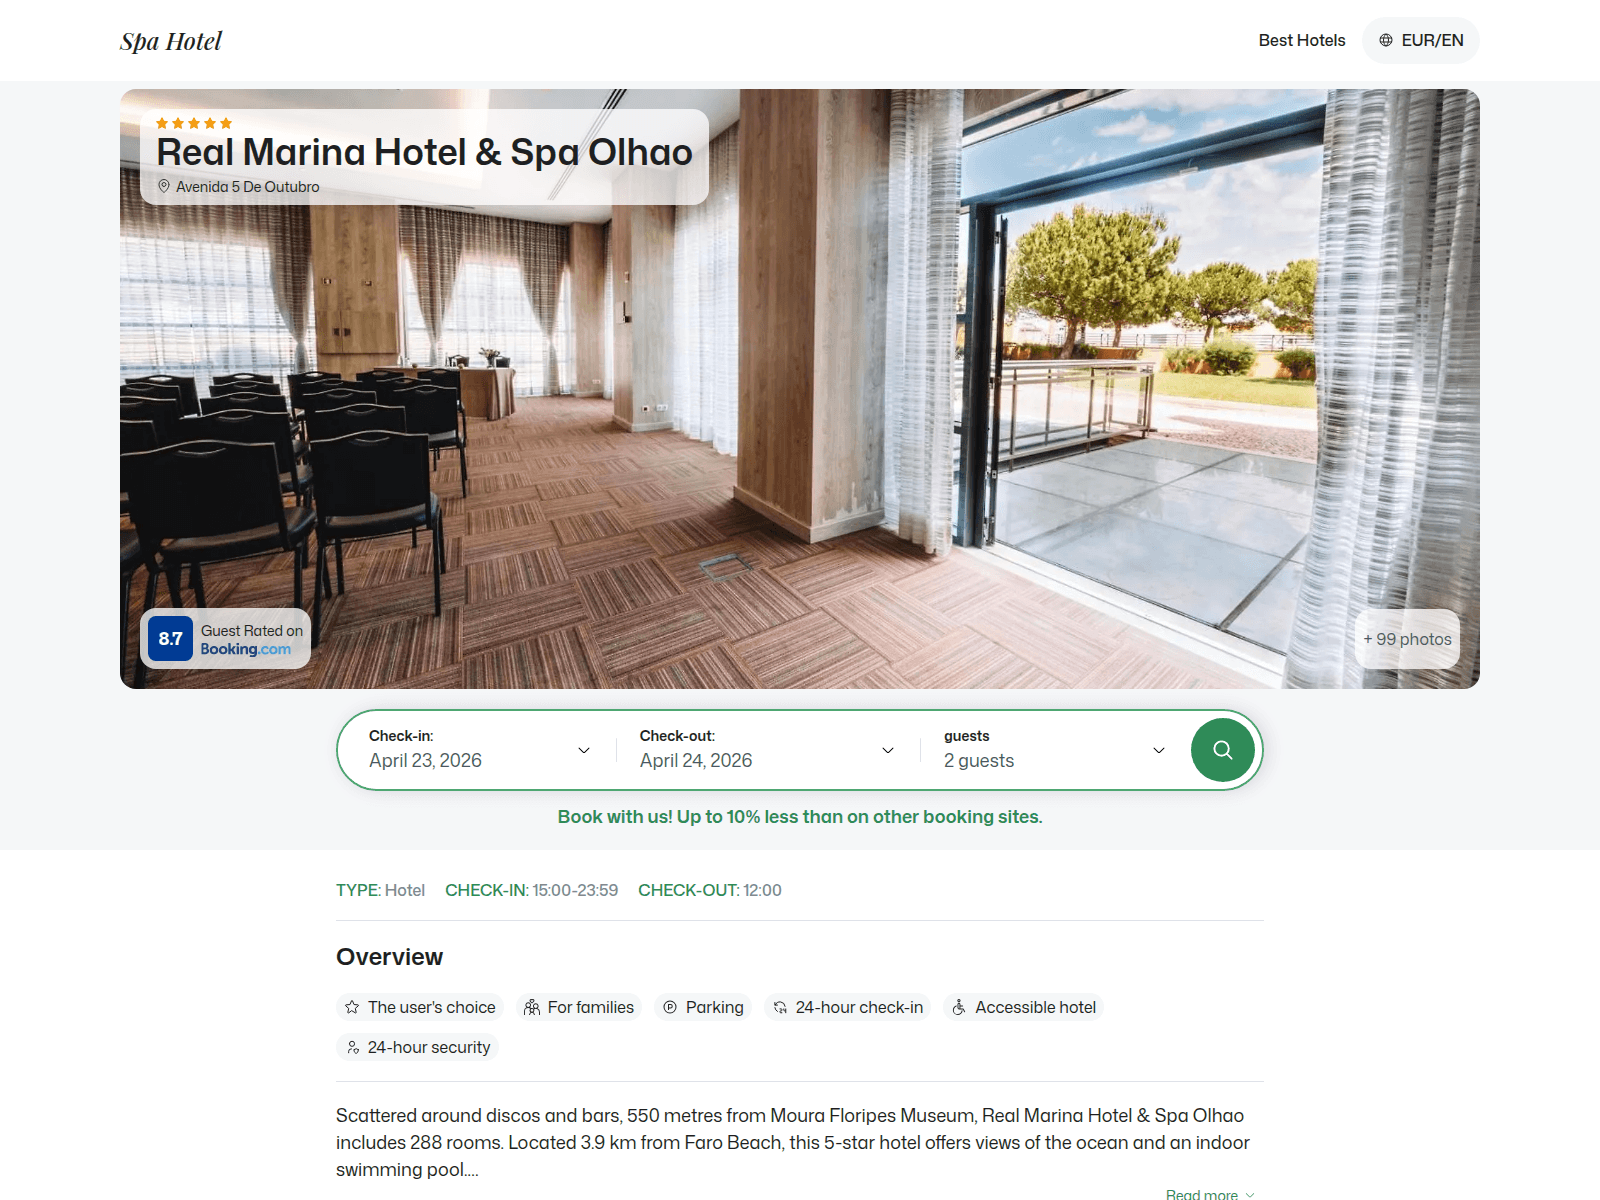Screen dimensions: 1600x1200
Task: Open the guests count dropdown
Action: pos(1054,750)
